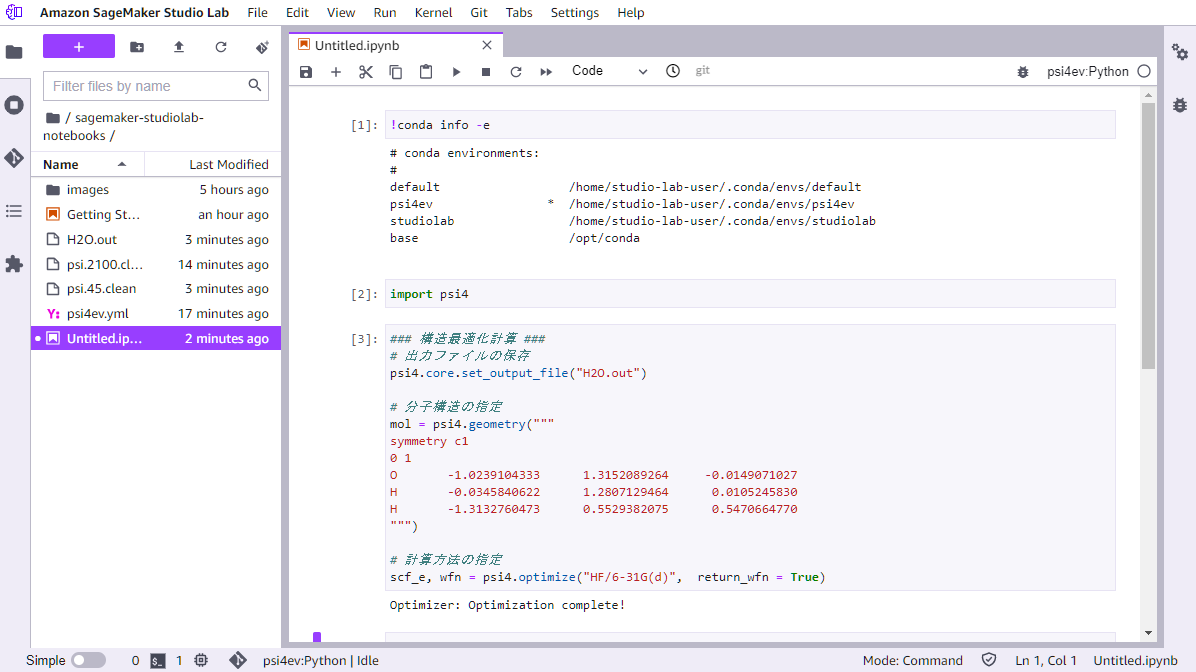The height and width of the screenshot is (672, 1196).
Task: Select the psi.2100.cl... file
Action: coord(156,265)
